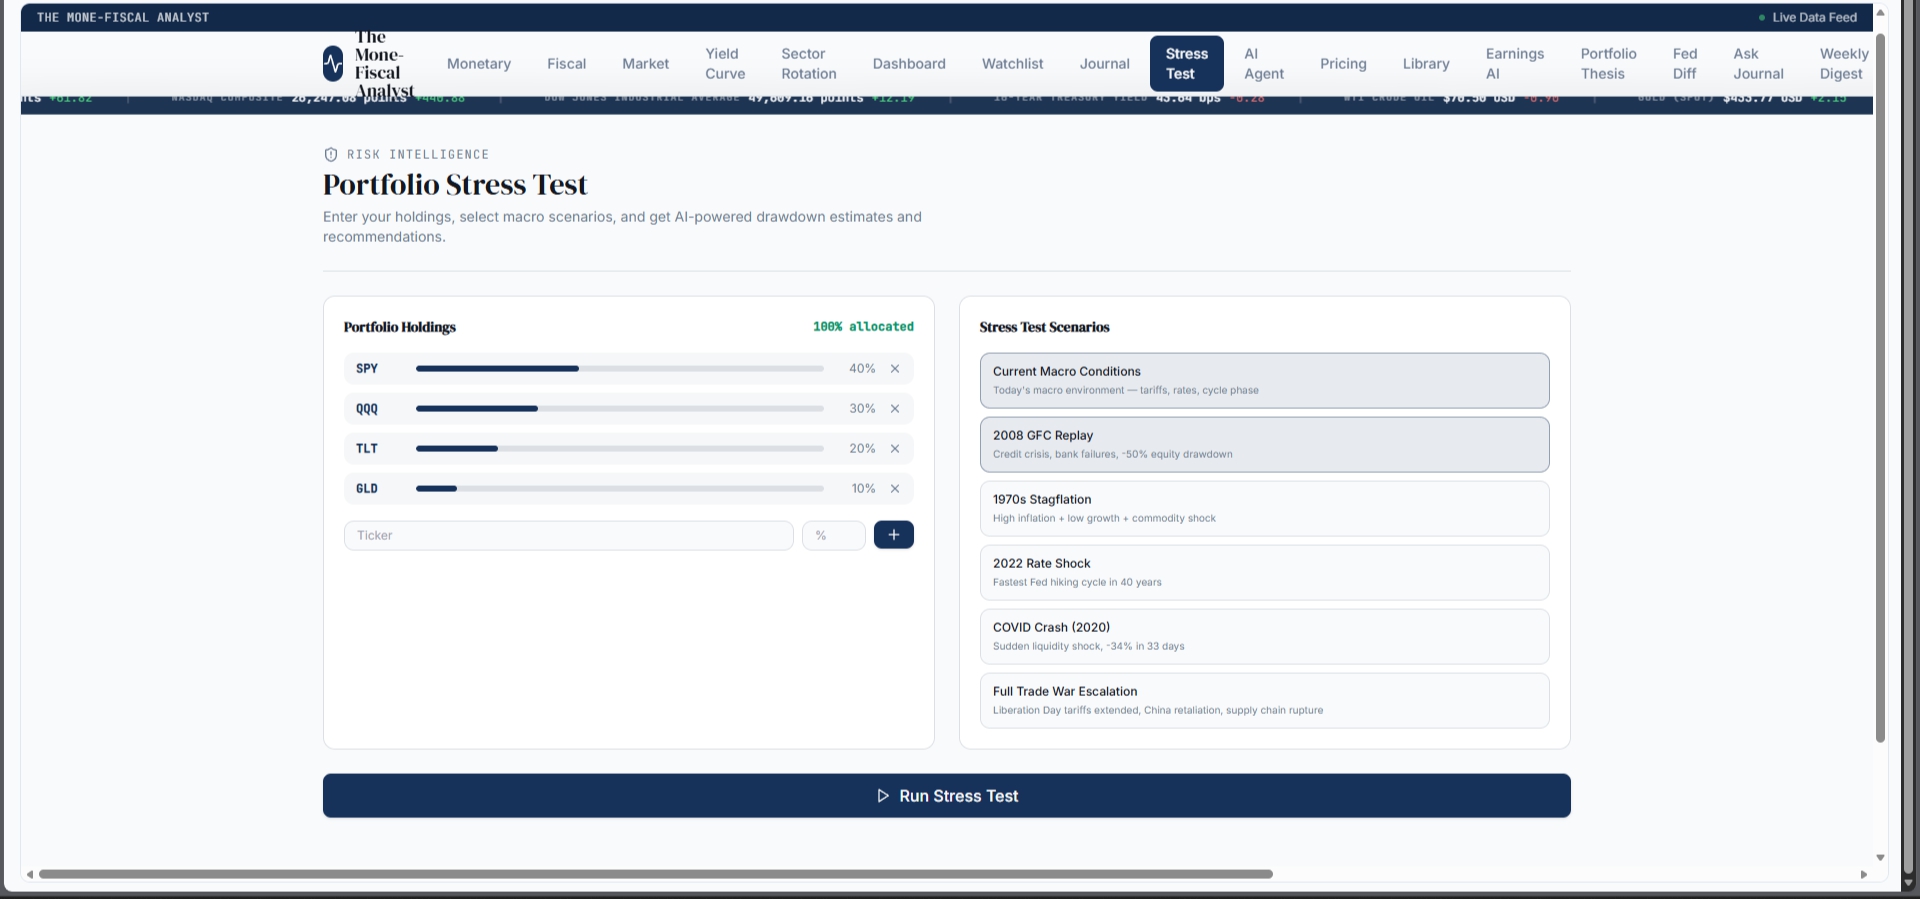This screenshot has width=1920, height=899.
Task: Click the Mone-Fiscal Analyst pulse logo icon
Action: click(333, 64)
